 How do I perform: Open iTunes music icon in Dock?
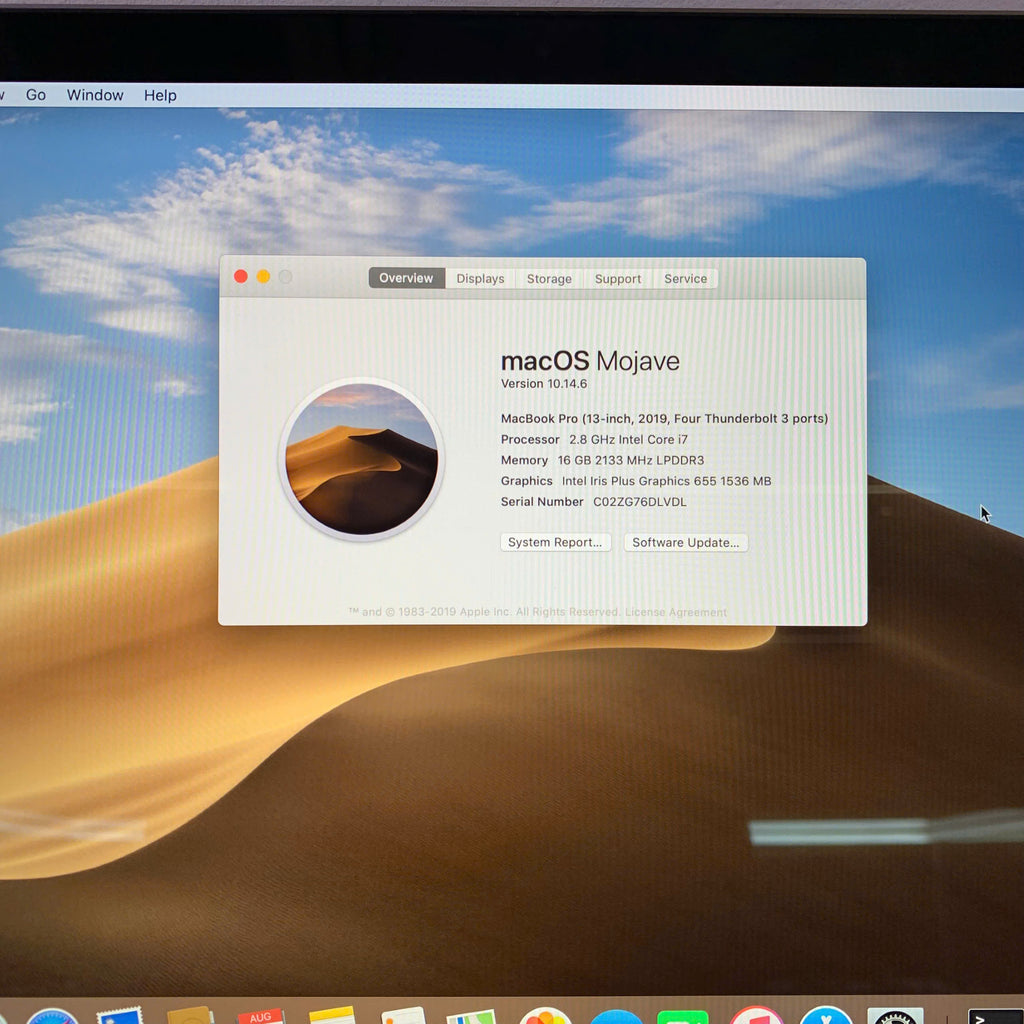[756, 1016]
